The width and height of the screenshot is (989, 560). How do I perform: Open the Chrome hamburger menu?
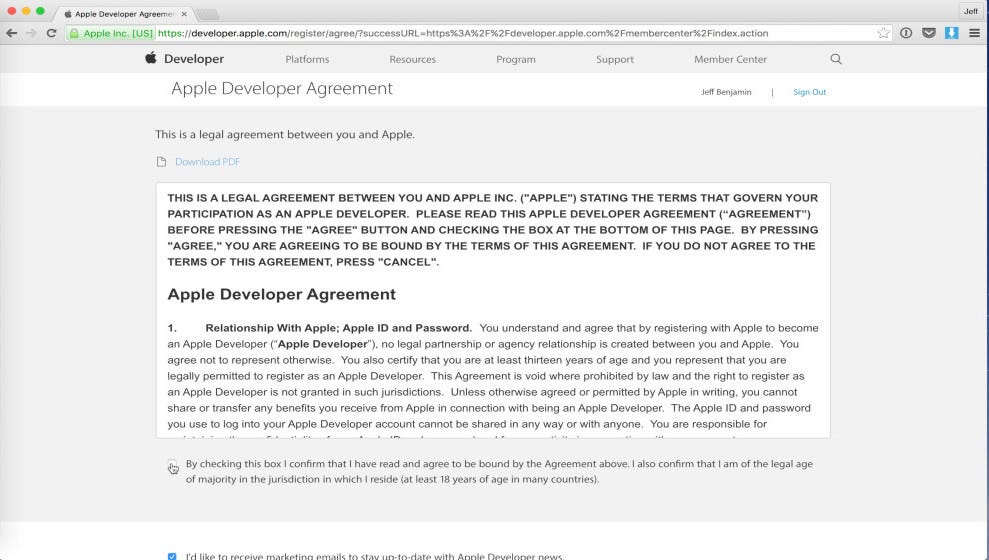point(974,33)
